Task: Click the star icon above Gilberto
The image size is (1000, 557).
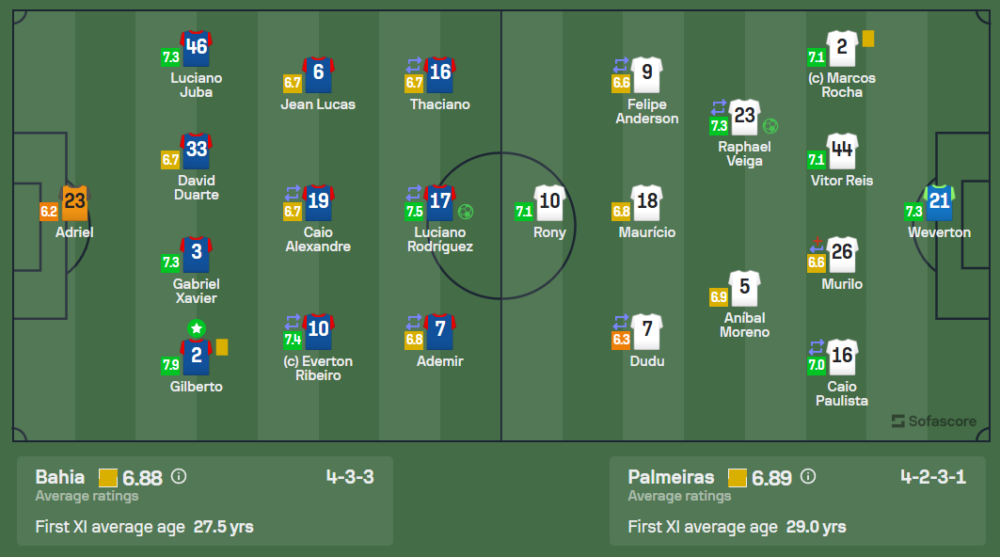Action: 196,328
